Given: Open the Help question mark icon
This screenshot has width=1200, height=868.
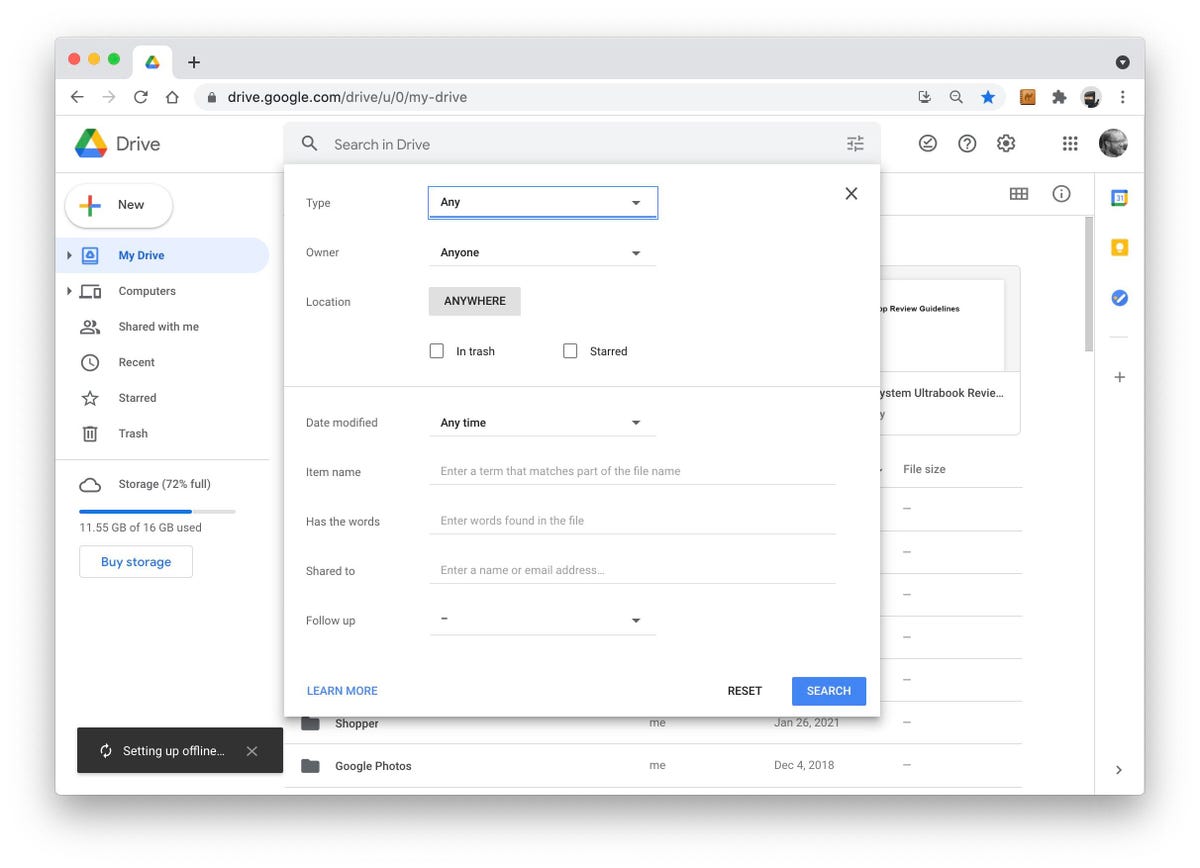Looking at the screenshot, I should (967, 144).
